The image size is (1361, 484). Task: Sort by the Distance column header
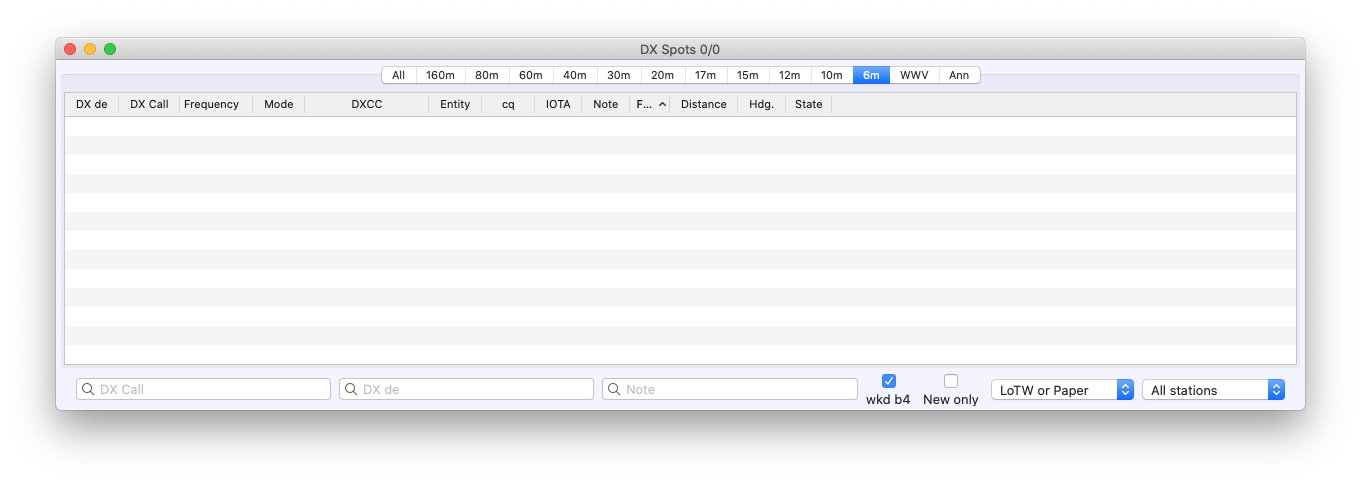pos(703,104)
